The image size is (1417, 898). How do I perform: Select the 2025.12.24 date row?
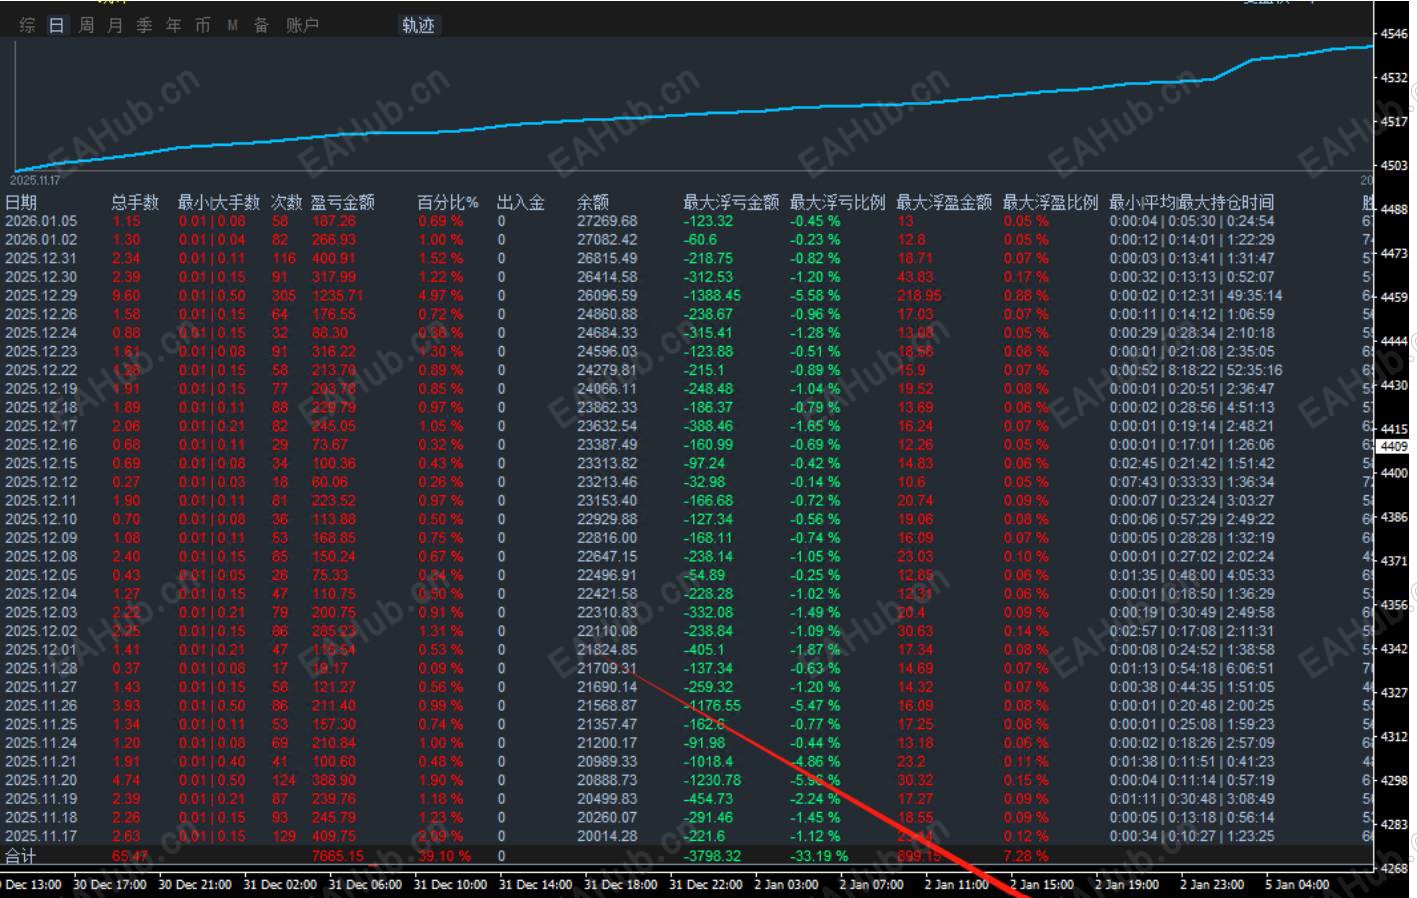(41, 333)
